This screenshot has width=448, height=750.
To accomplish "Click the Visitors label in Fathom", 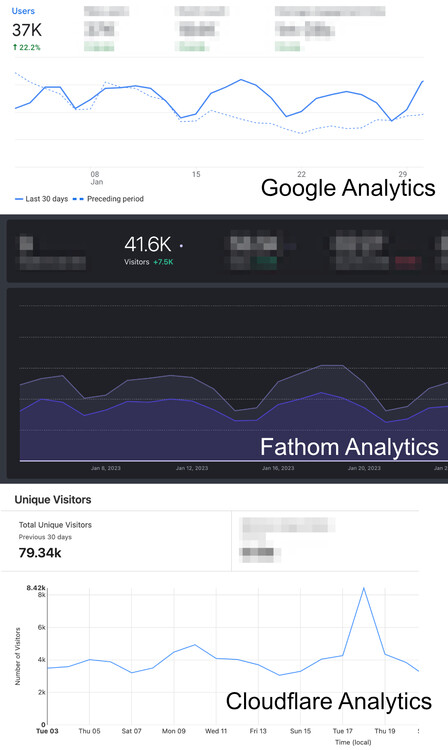I will [x=137, y=262].
